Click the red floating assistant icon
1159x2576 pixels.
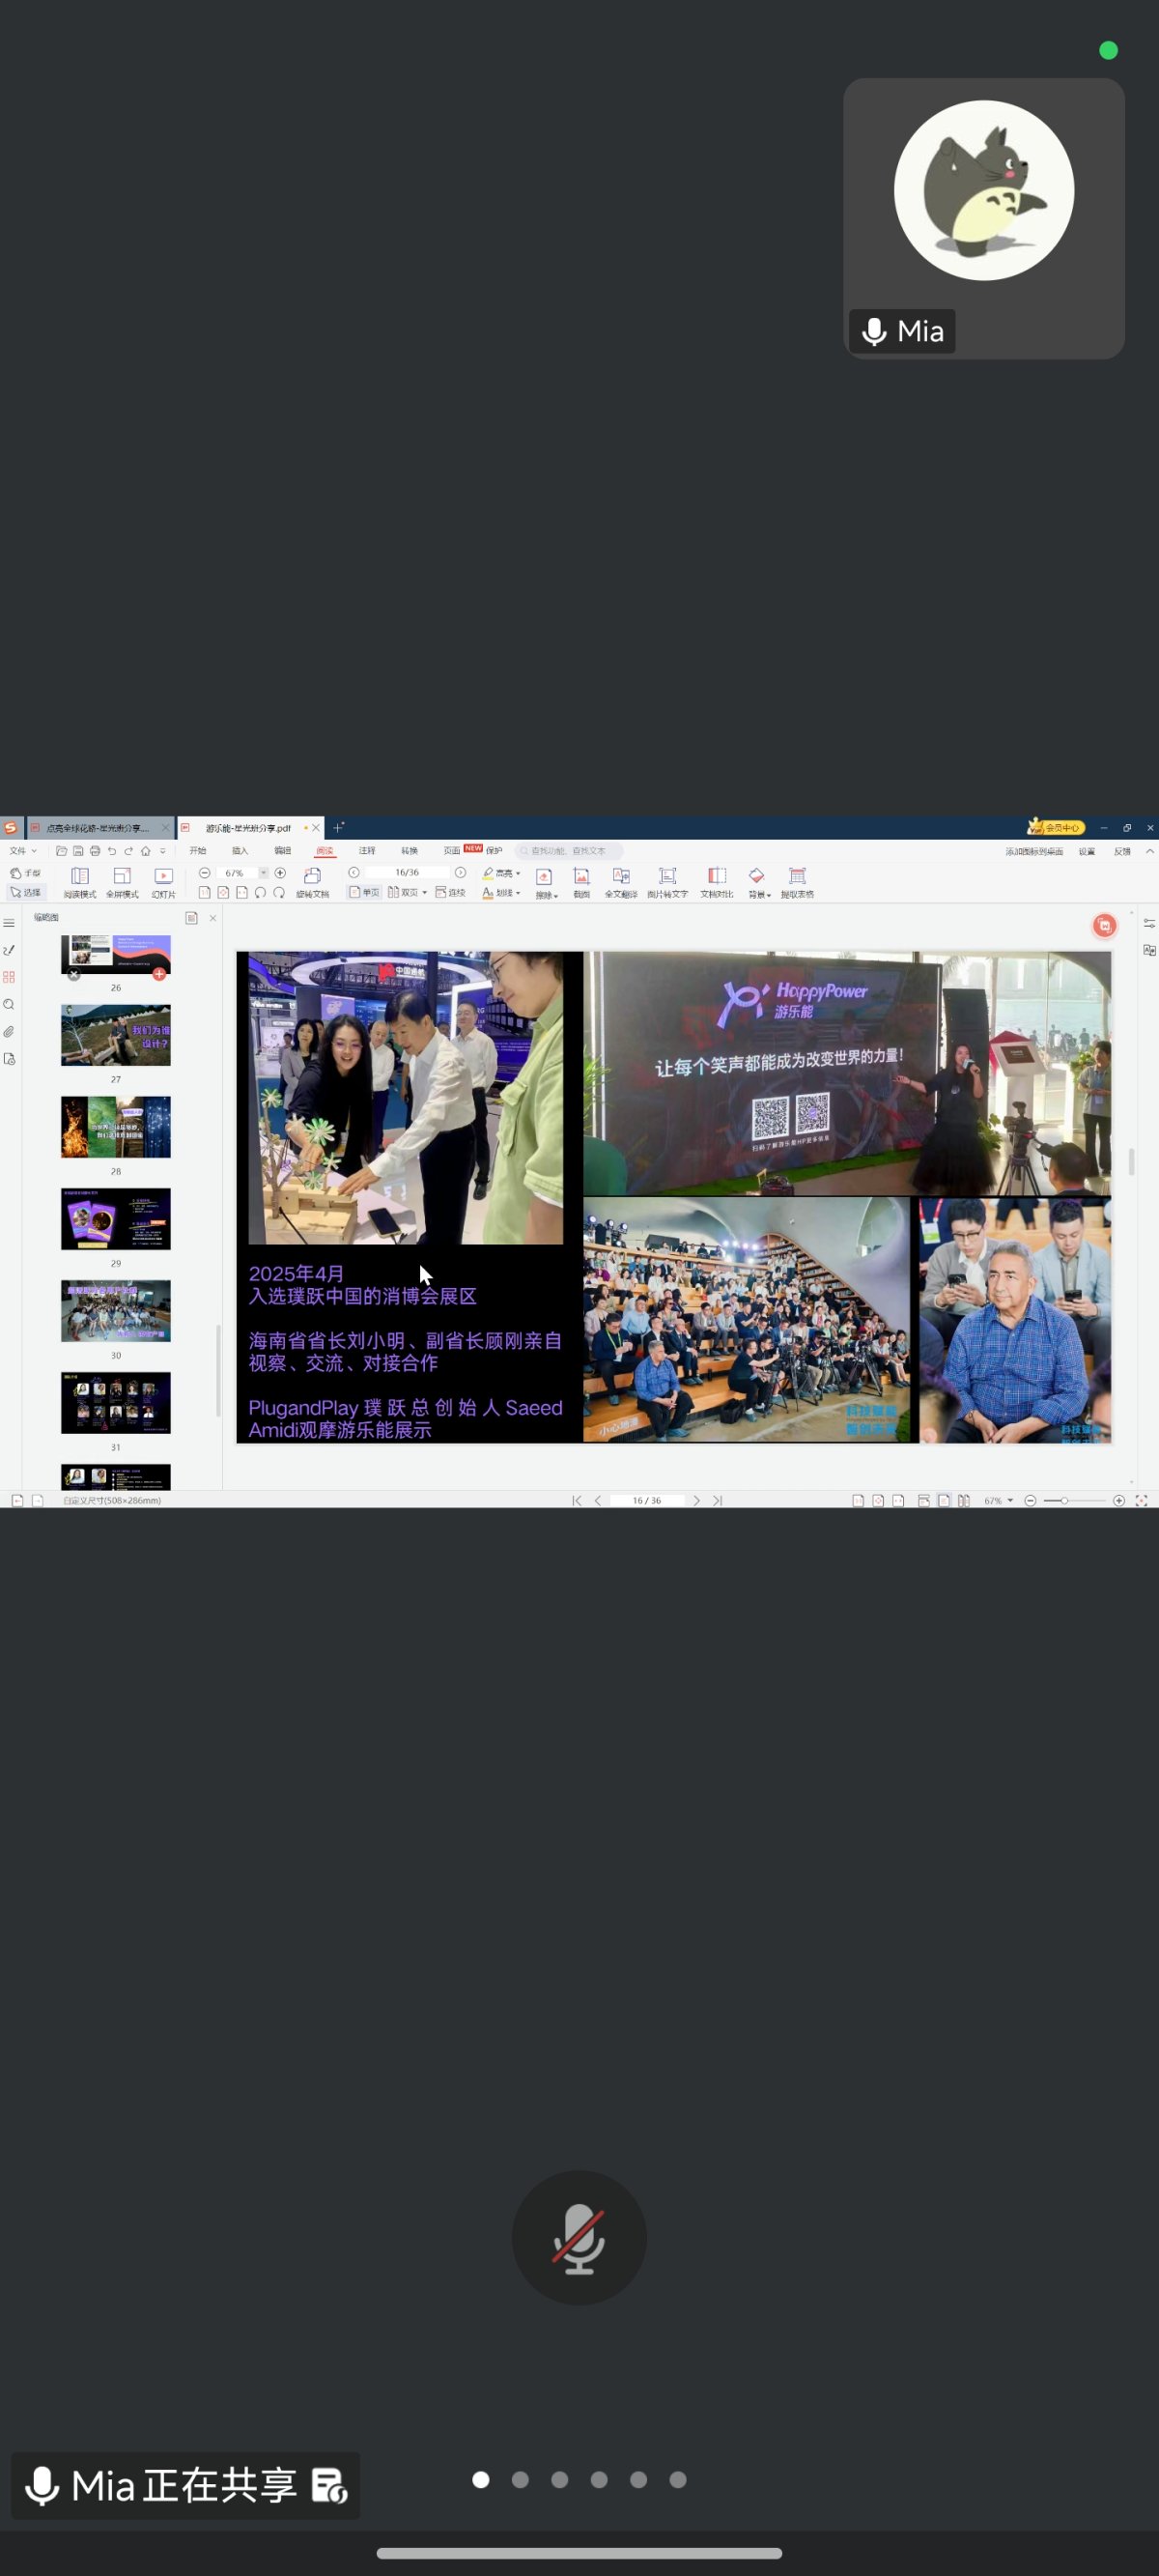point(1104,926)
